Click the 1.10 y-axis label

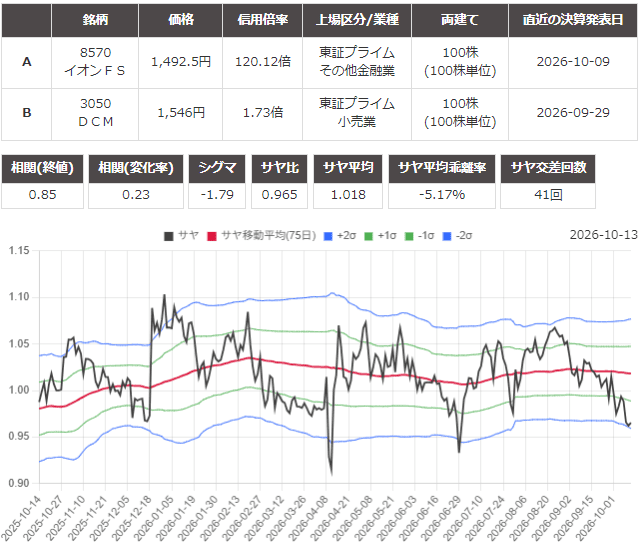click(x=19, y=297)
